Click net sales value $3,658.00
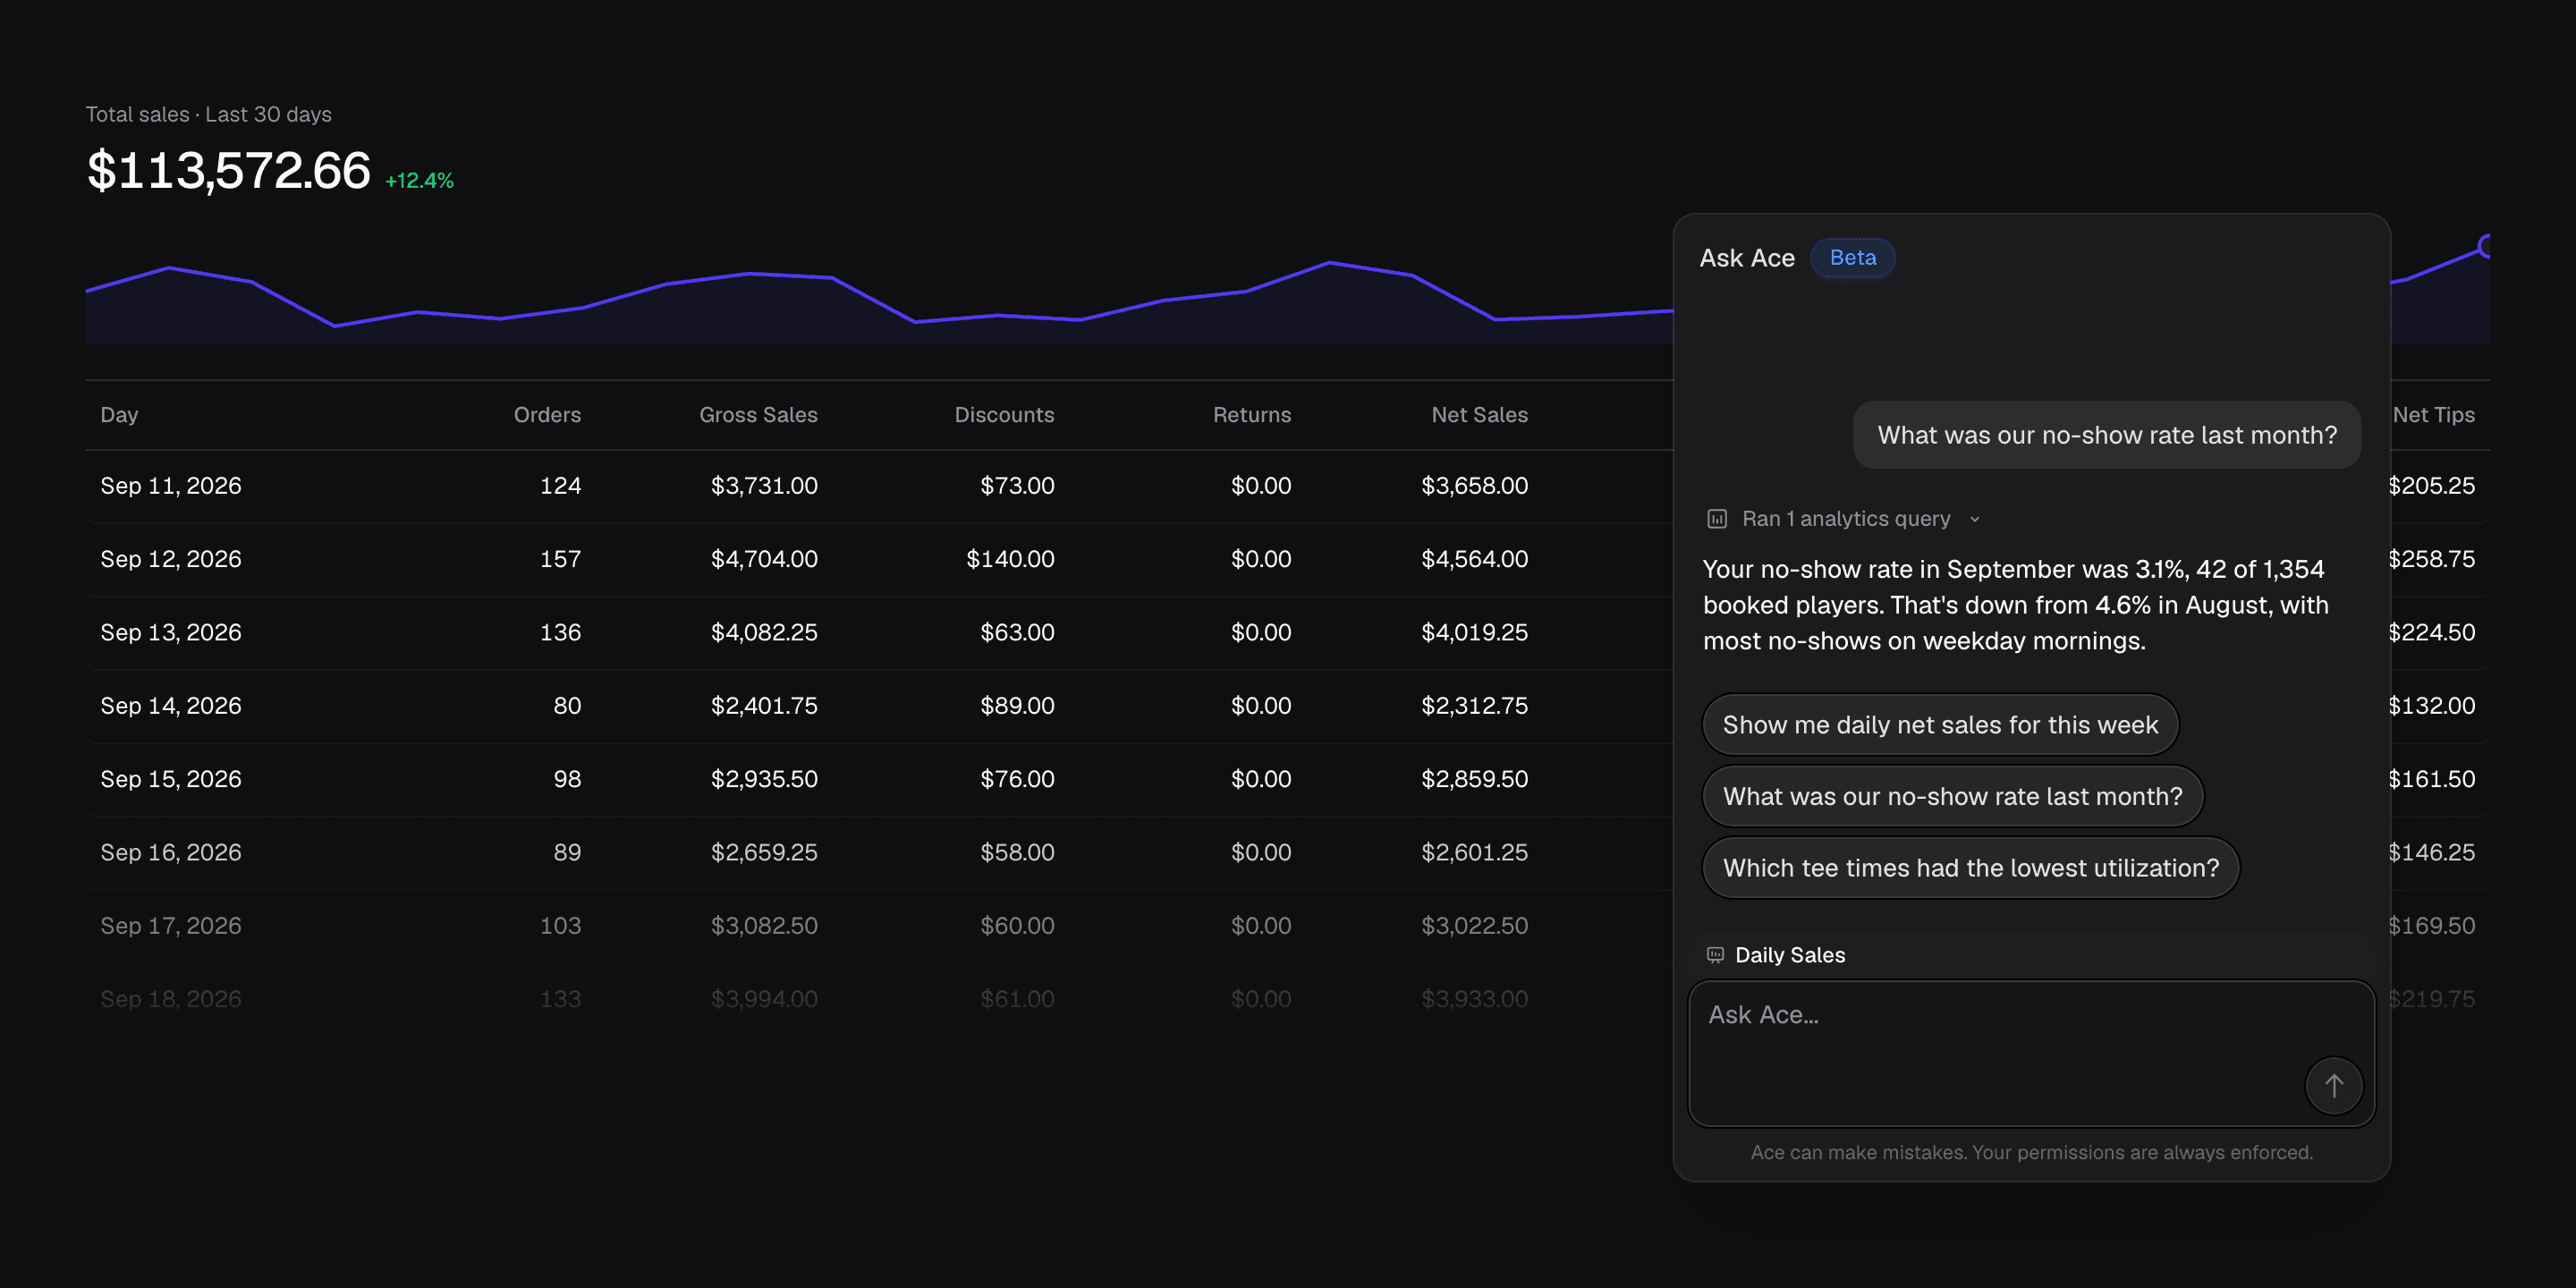This screenshot has height=1288, width=2576. click(x=1474, y=486)
